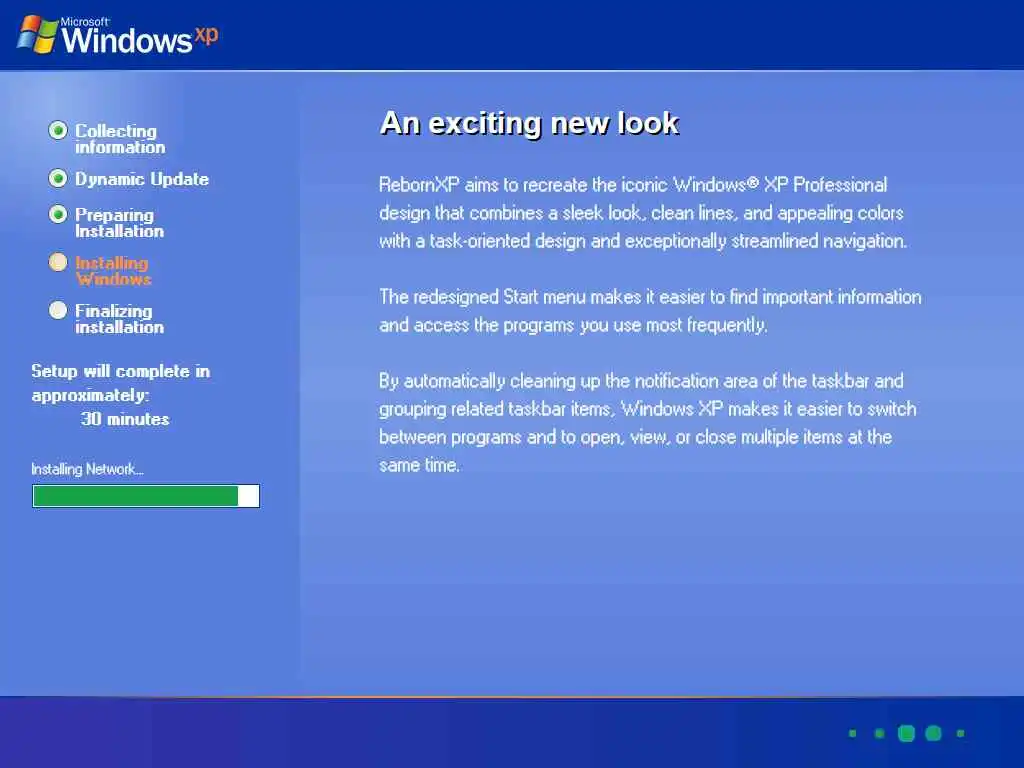Image resolution: width=1024 pixels, height=768 pixels.
Task: Click the Installing Network status text
Action: [x=88, y=469]
